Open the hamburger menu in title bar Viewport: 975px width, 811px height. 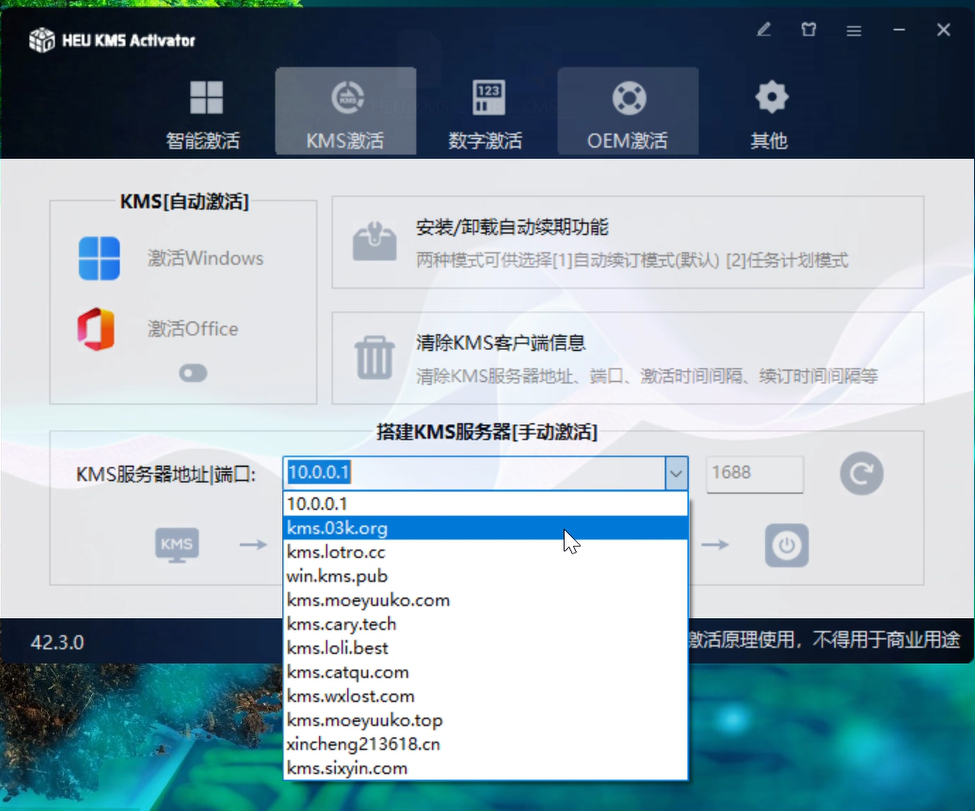tap(854, 30)
